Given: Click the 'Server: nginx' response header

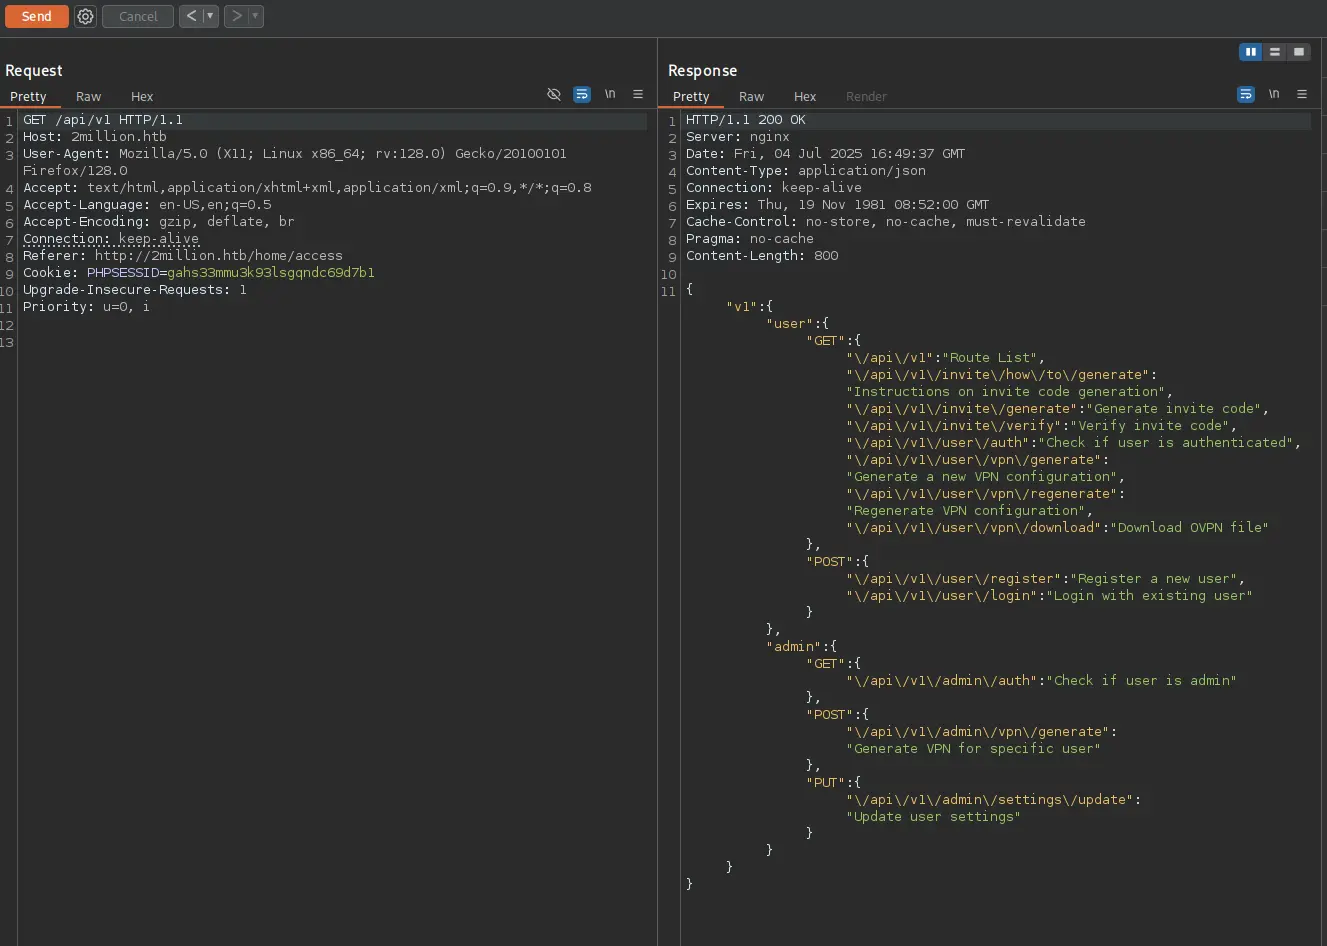Looking at the screenshot, I should (738, 137).
